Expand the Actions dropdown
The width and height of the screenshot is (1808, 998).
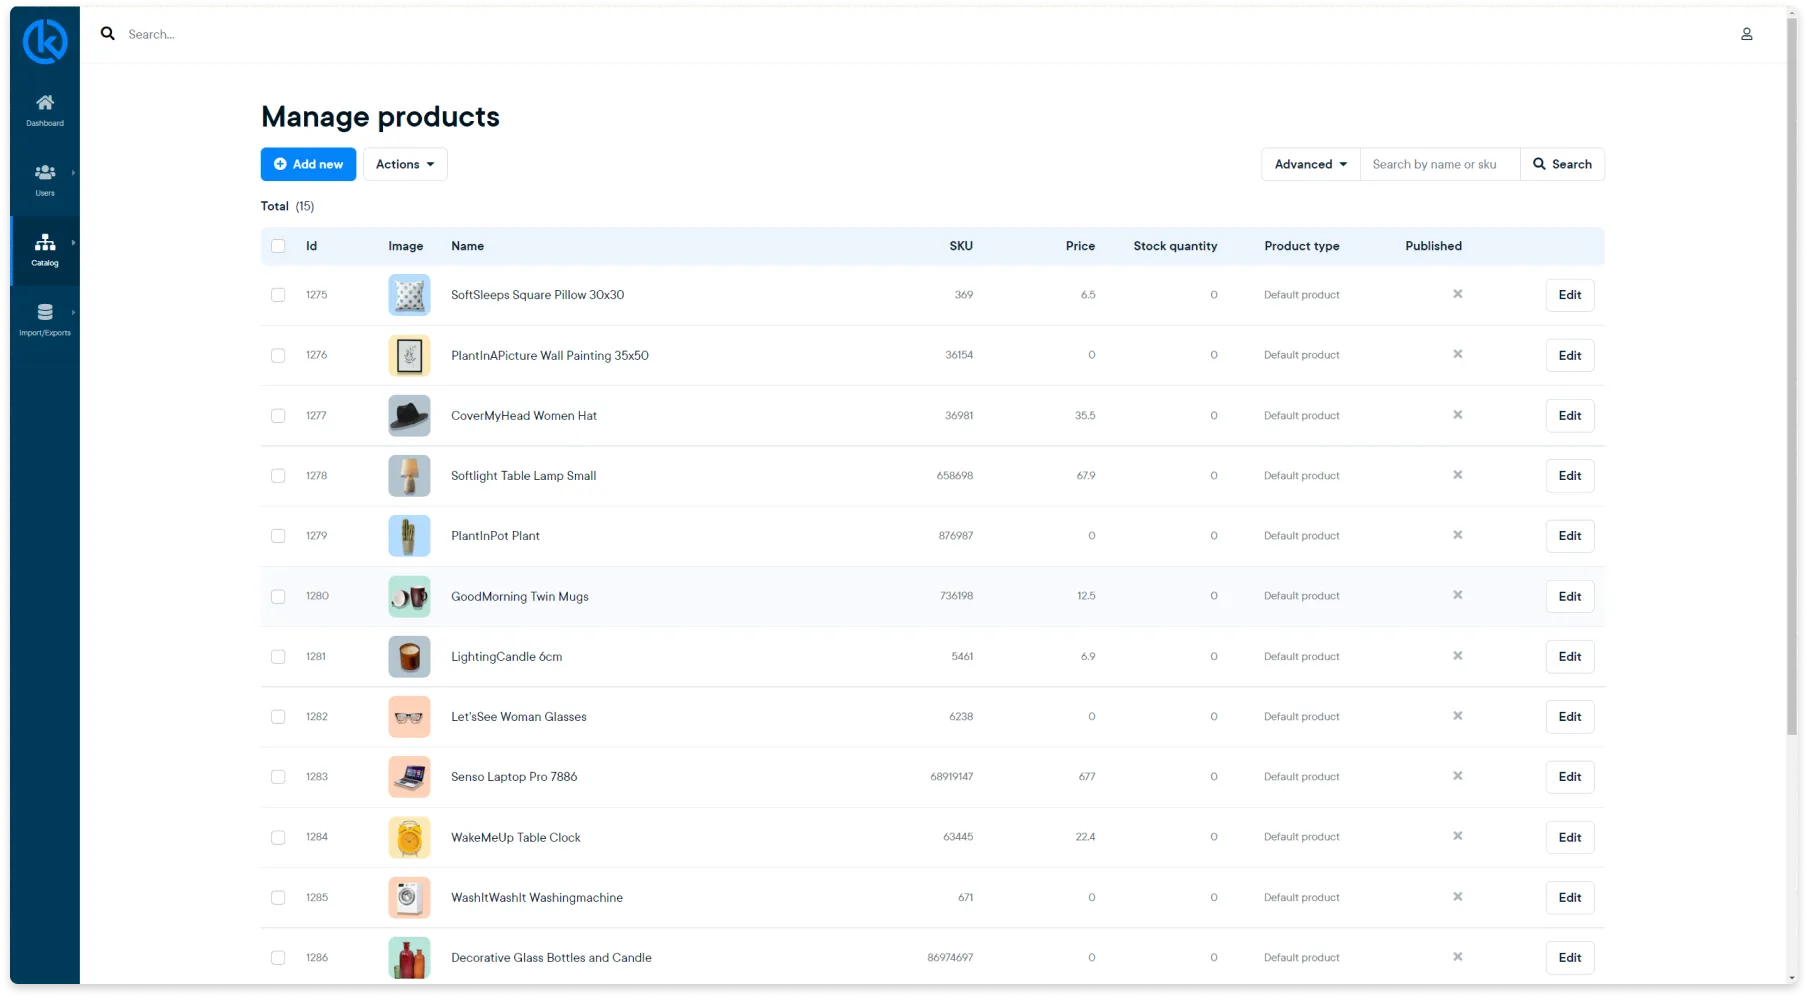[405, 164]
